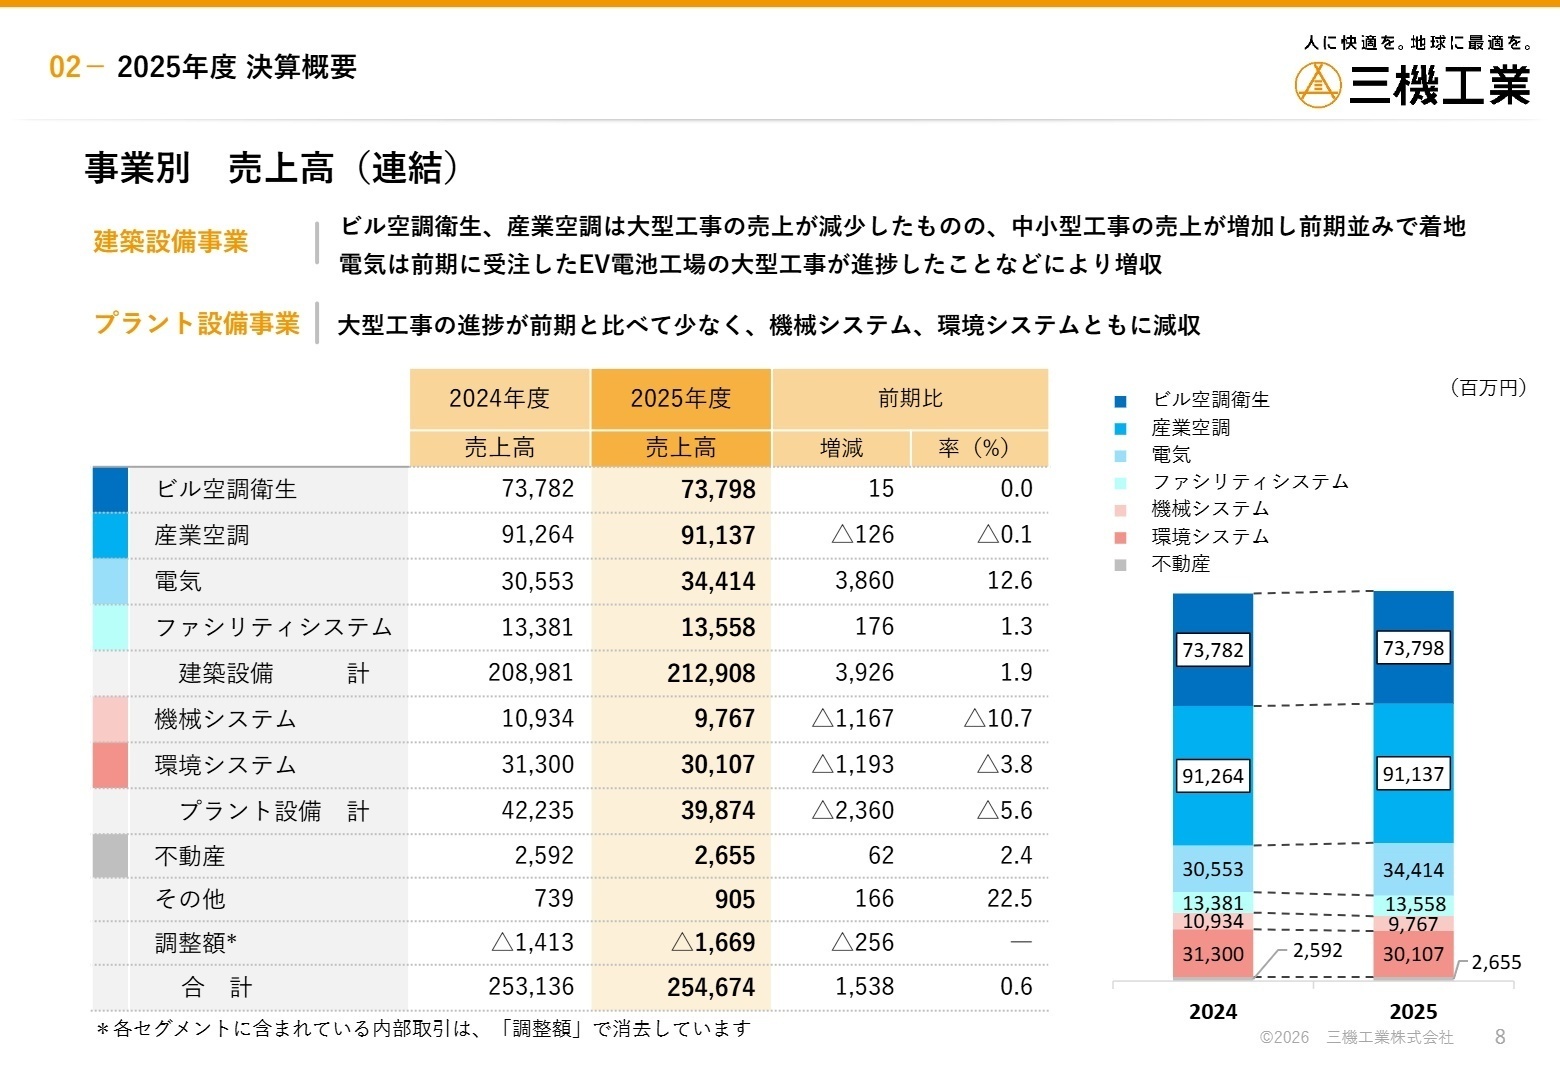Click the bold value 39,874
1560x1080 pixels.
click(x=718, y=811)
